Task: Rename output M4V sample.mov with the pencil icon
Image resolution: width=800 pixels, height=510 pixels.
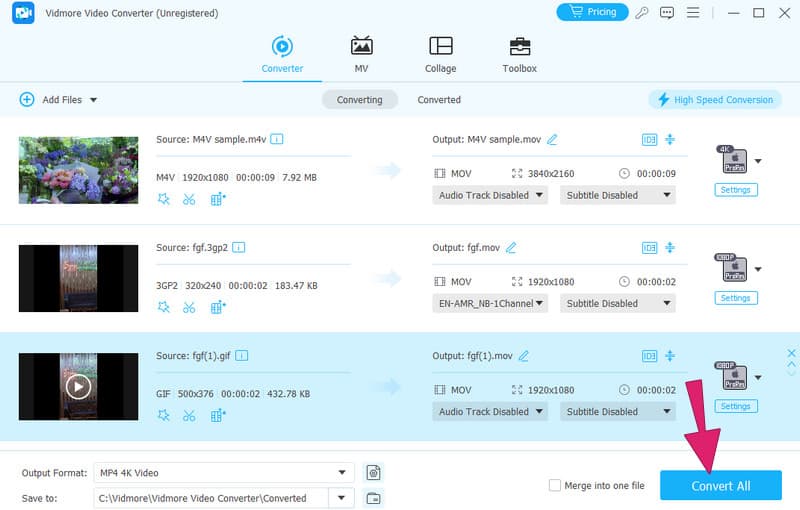Action: tap(552, 139)
